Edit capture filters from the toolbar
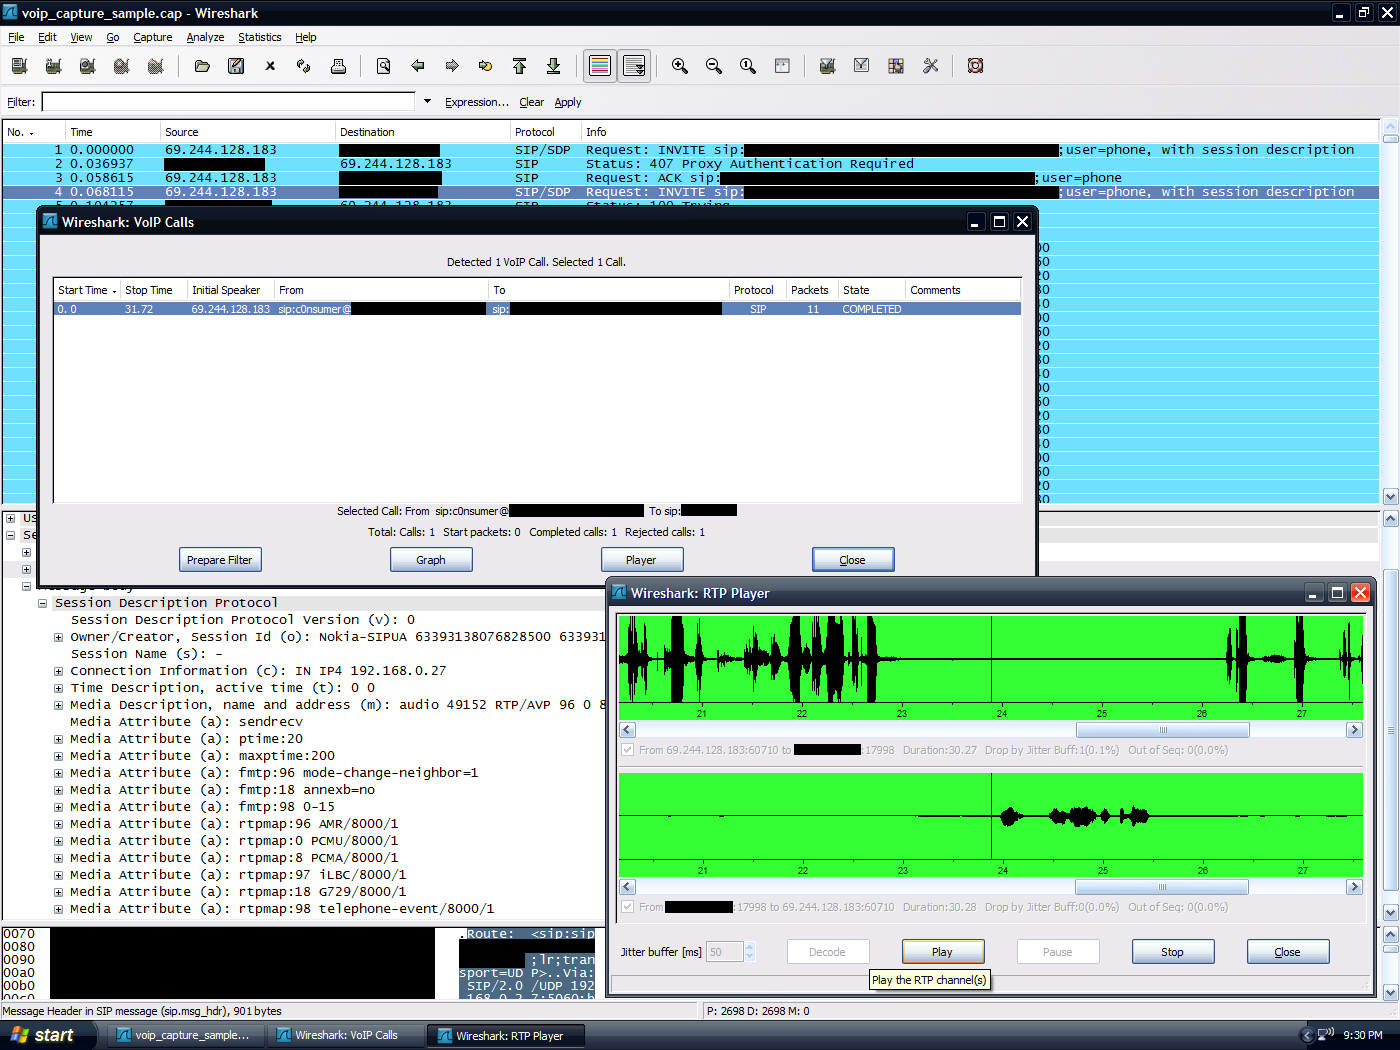Image resolution: width=1400 pixels, height=1050 pixels. 828,66
